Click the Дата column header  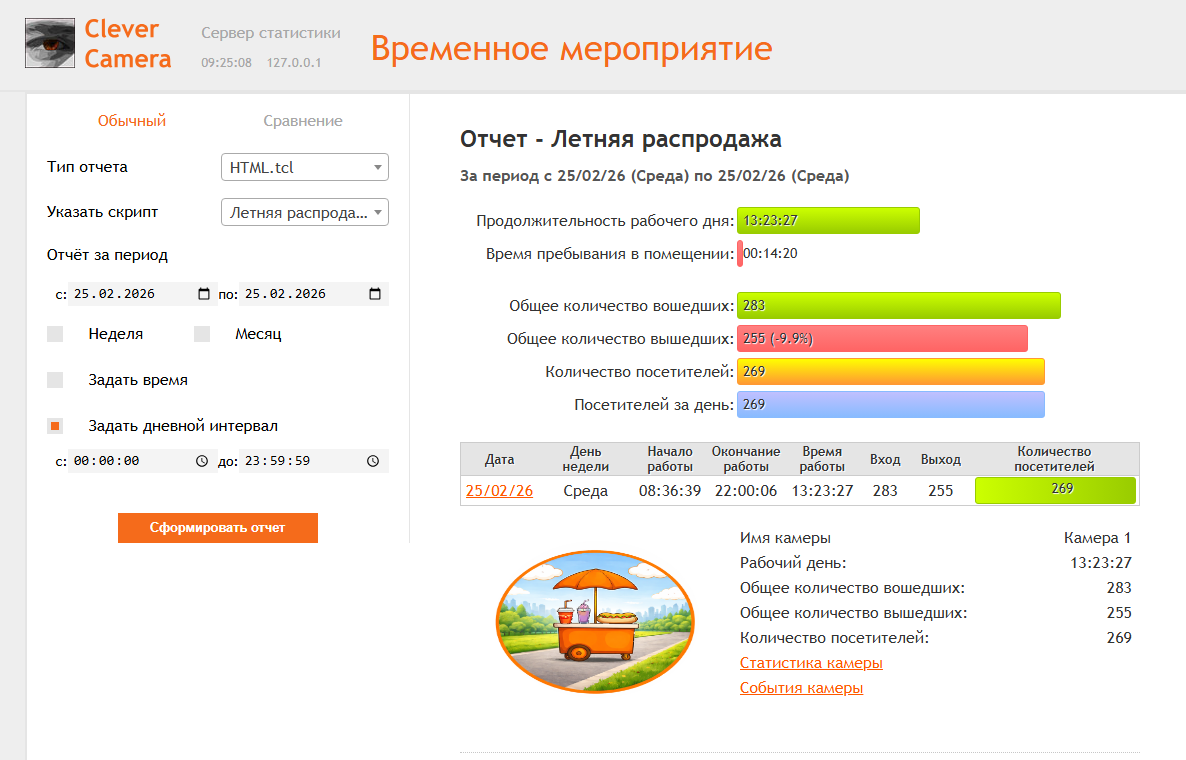499,459
